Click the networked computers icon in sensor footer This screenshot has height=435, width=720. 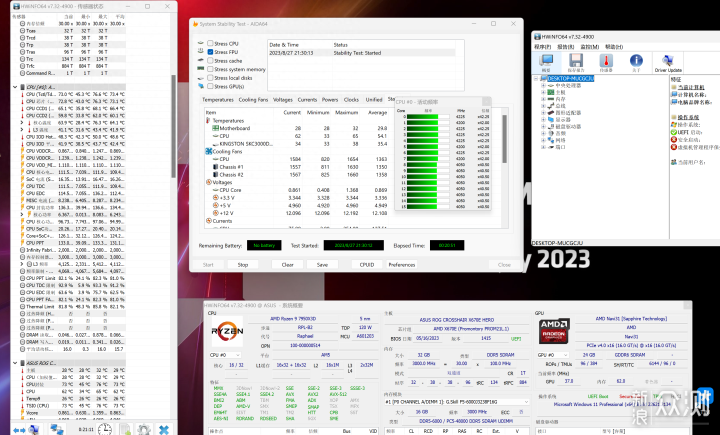57,429
